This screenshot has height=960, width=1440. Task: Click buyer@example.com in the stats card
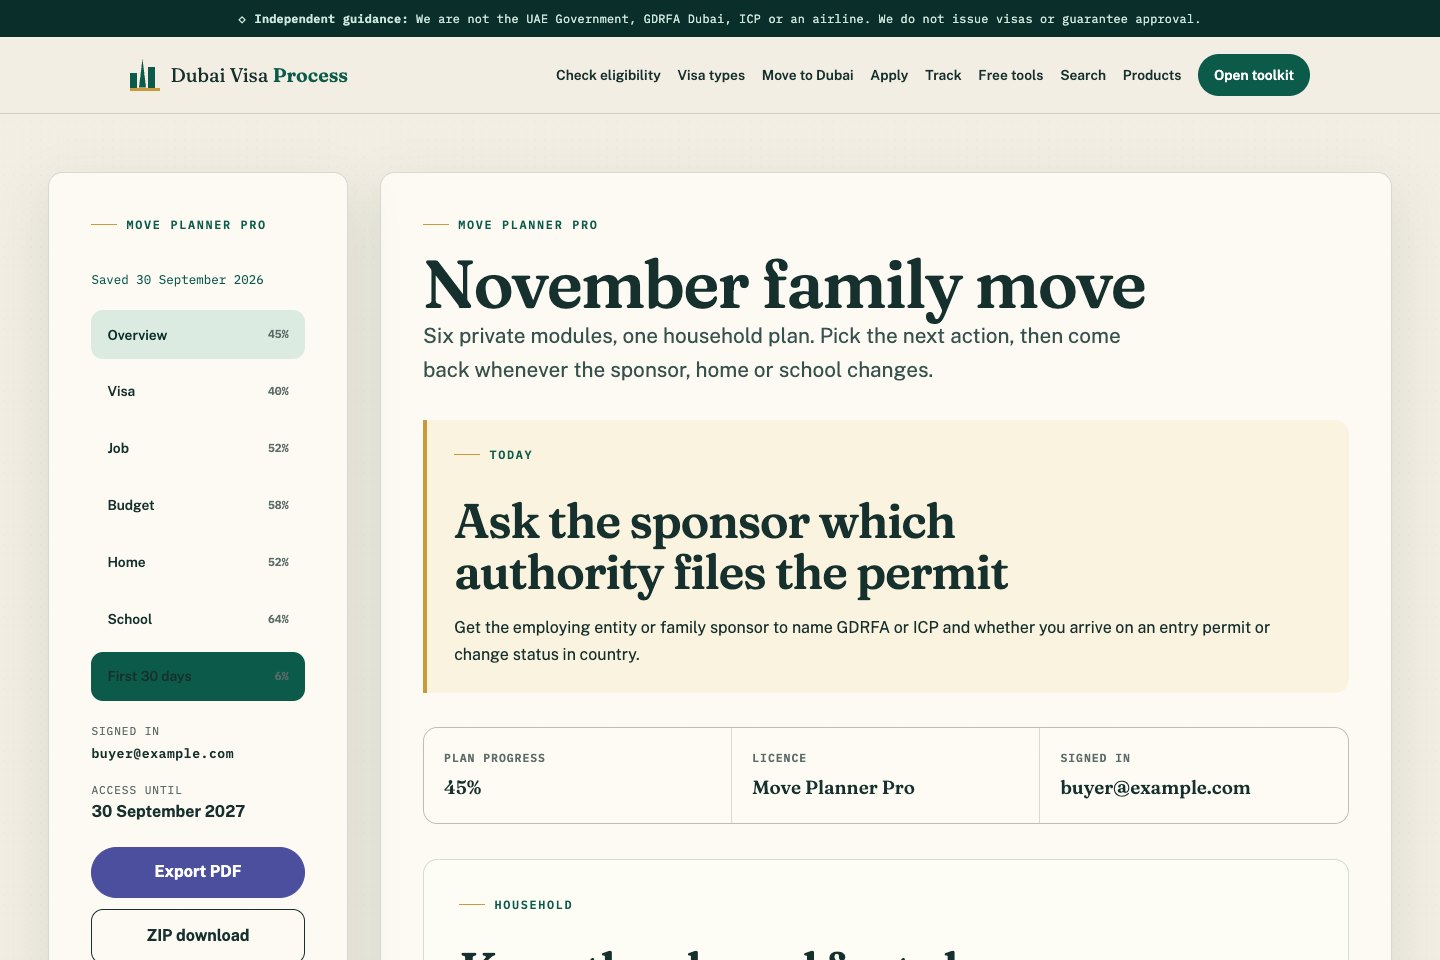(1155, 788)
